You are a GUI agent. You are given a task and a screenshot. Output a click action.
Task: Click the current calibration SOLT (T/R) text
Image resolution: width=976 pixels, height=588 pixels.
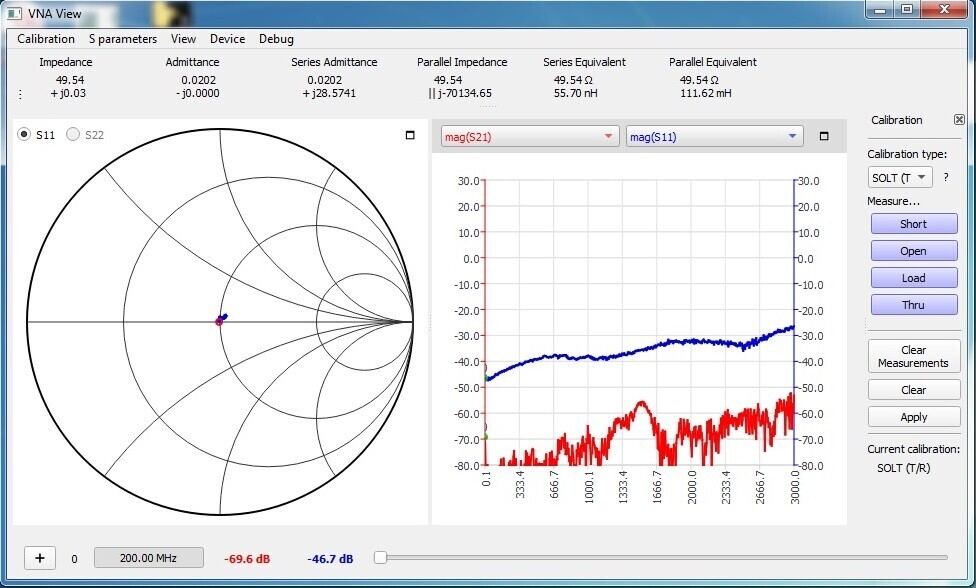point(904,468)
